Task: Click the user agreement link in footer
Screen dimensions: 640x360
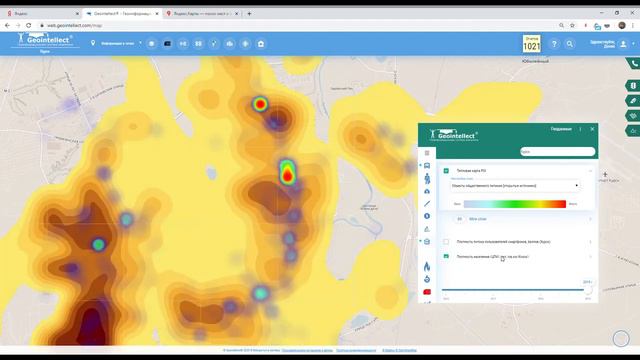Action: [x=307, y=350]
